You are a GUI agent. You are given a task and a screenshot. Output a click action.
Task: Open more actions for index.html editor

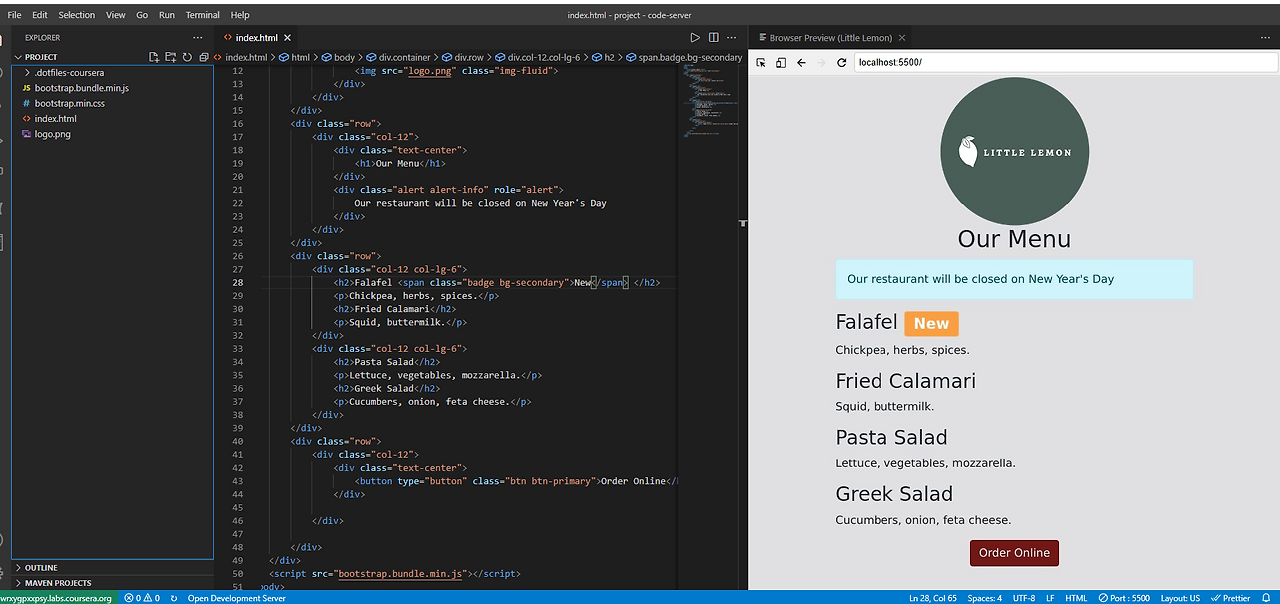tap(731, 37)
